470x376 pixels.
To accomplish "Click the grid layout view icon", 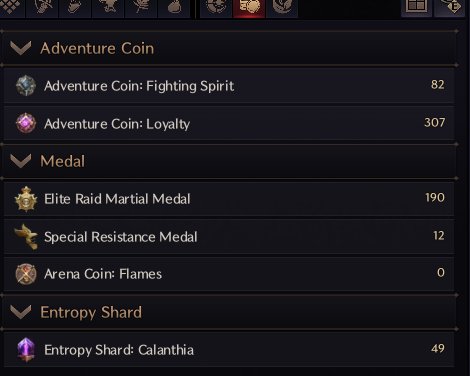I will [416, 7].
